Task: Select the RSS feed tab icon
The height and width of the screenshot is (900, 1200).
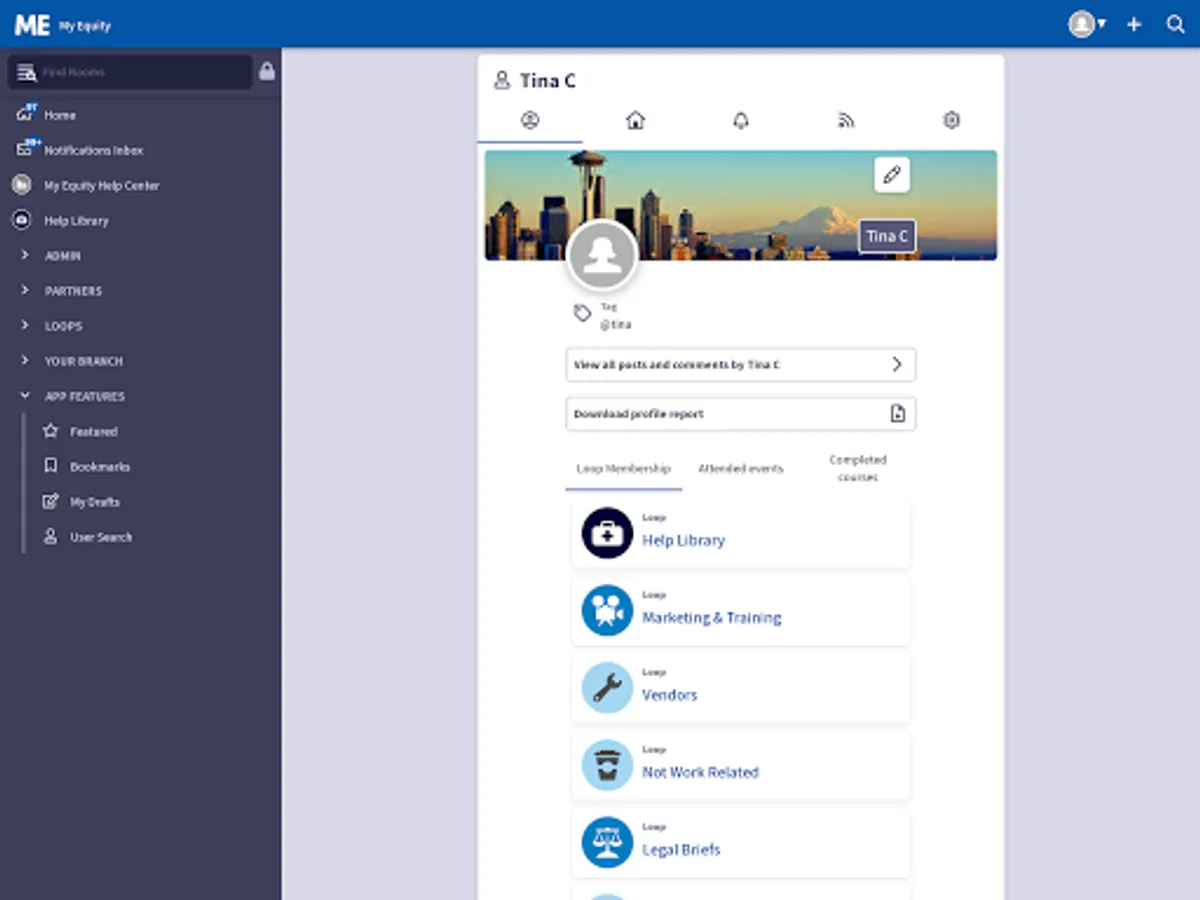Action: pos(846,120)
